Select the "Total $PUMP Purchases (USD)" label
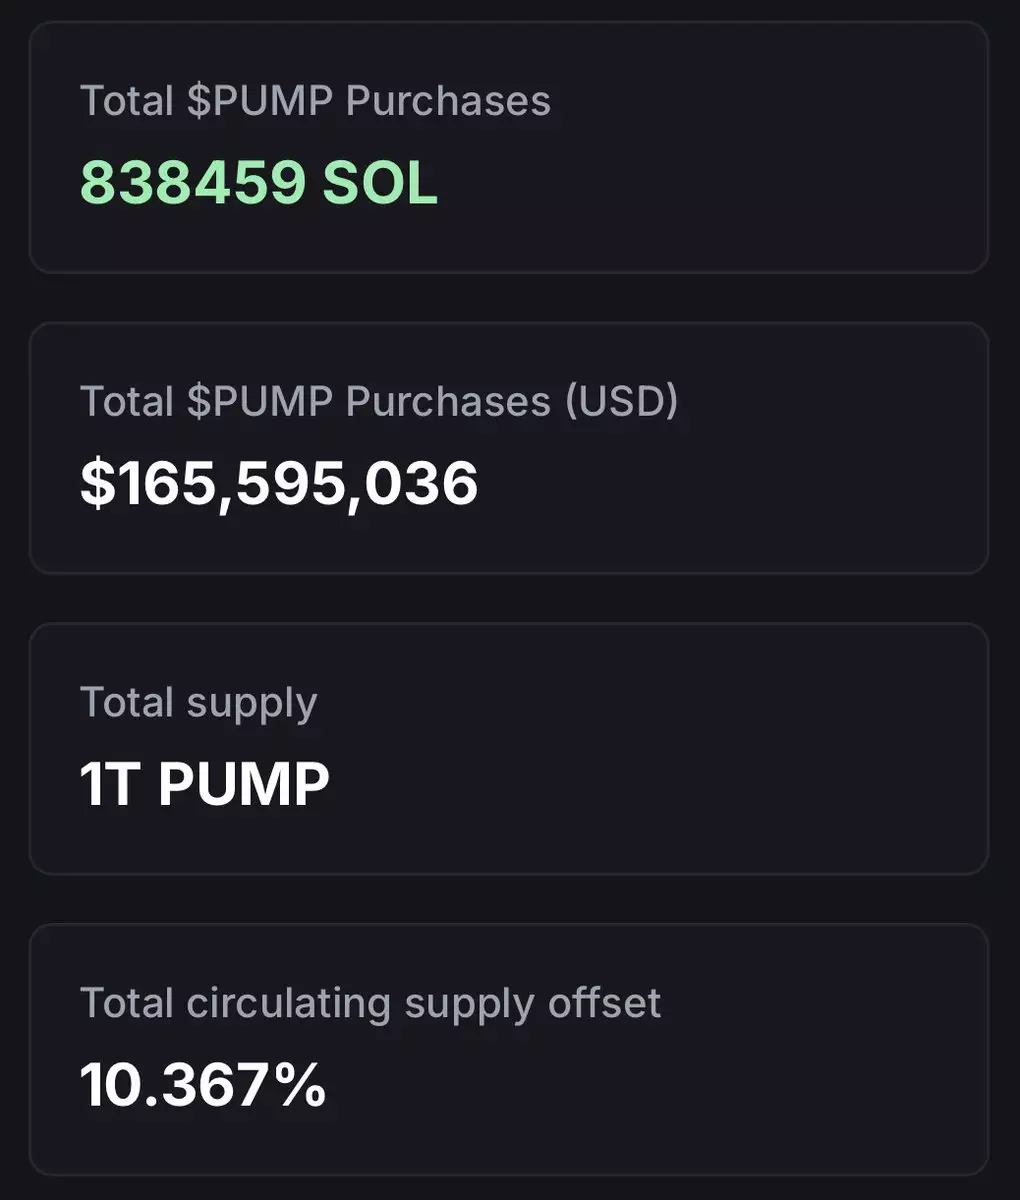1020x1200 pixels. pos(379,401)
